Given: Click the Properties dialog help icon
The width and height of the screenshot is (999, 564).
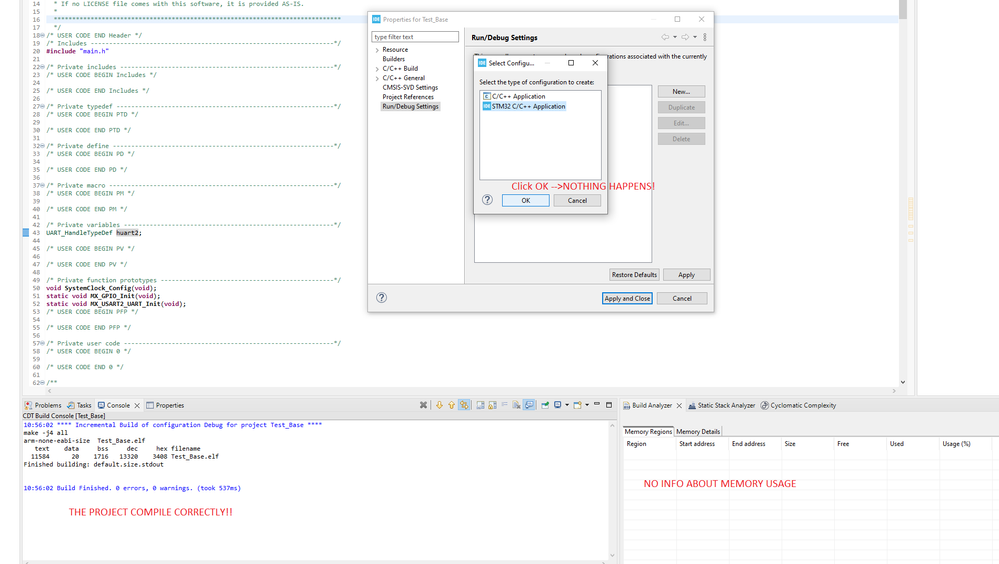Looking at the screenshot, I should tap(382, 298).
